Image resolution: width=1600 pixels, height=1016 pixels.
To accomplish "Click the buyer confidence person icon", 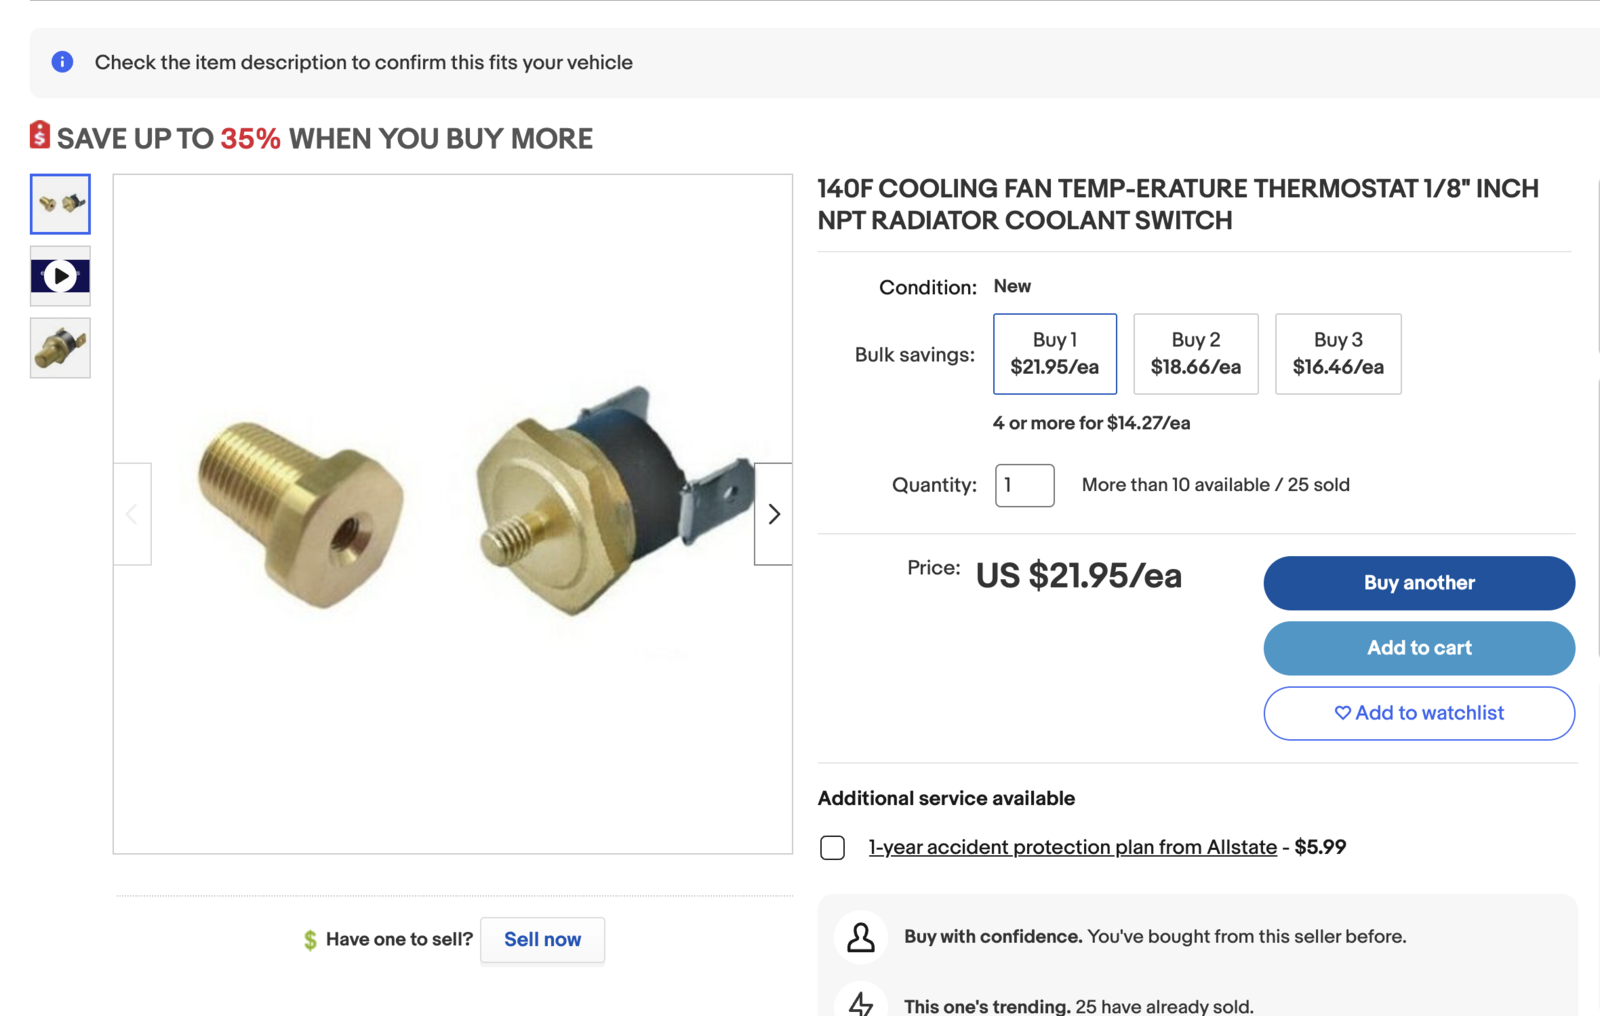I will [861, 937].
